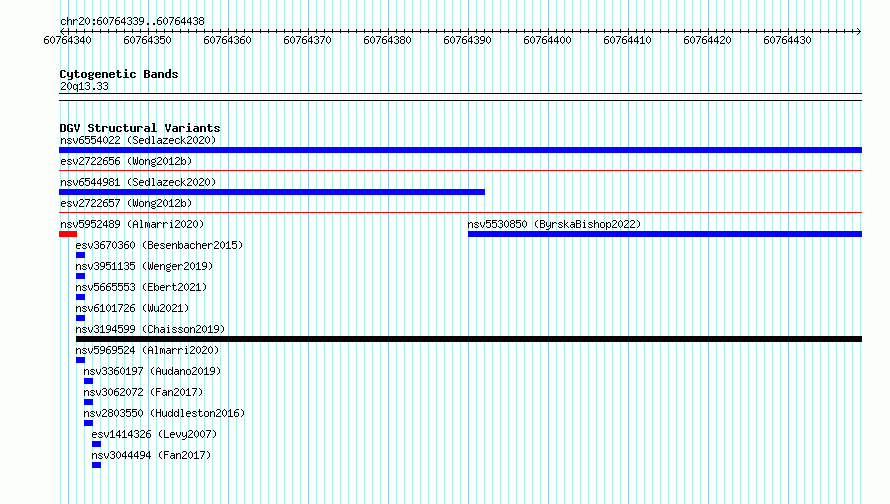This screenshot has height=504, width=890.
Task: Open nsv5665553 (Ebert2021) variant
Action: [141, 287]
